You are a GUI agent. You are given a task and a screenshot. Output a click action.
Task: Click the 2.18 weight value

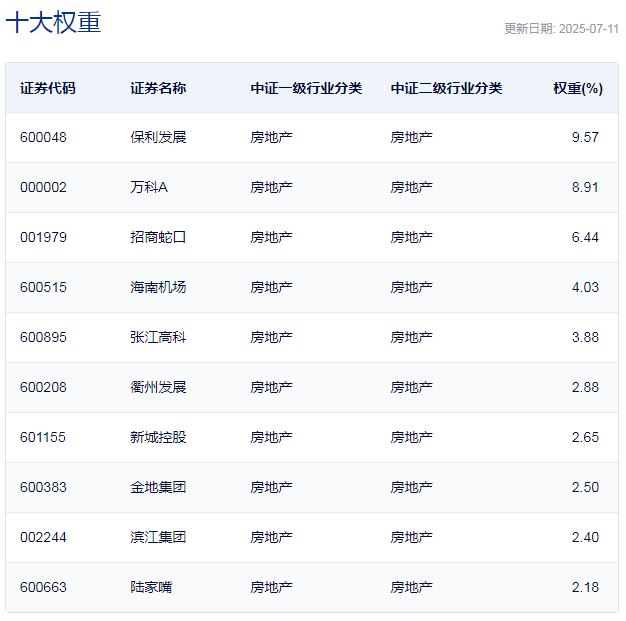point(585,587)
